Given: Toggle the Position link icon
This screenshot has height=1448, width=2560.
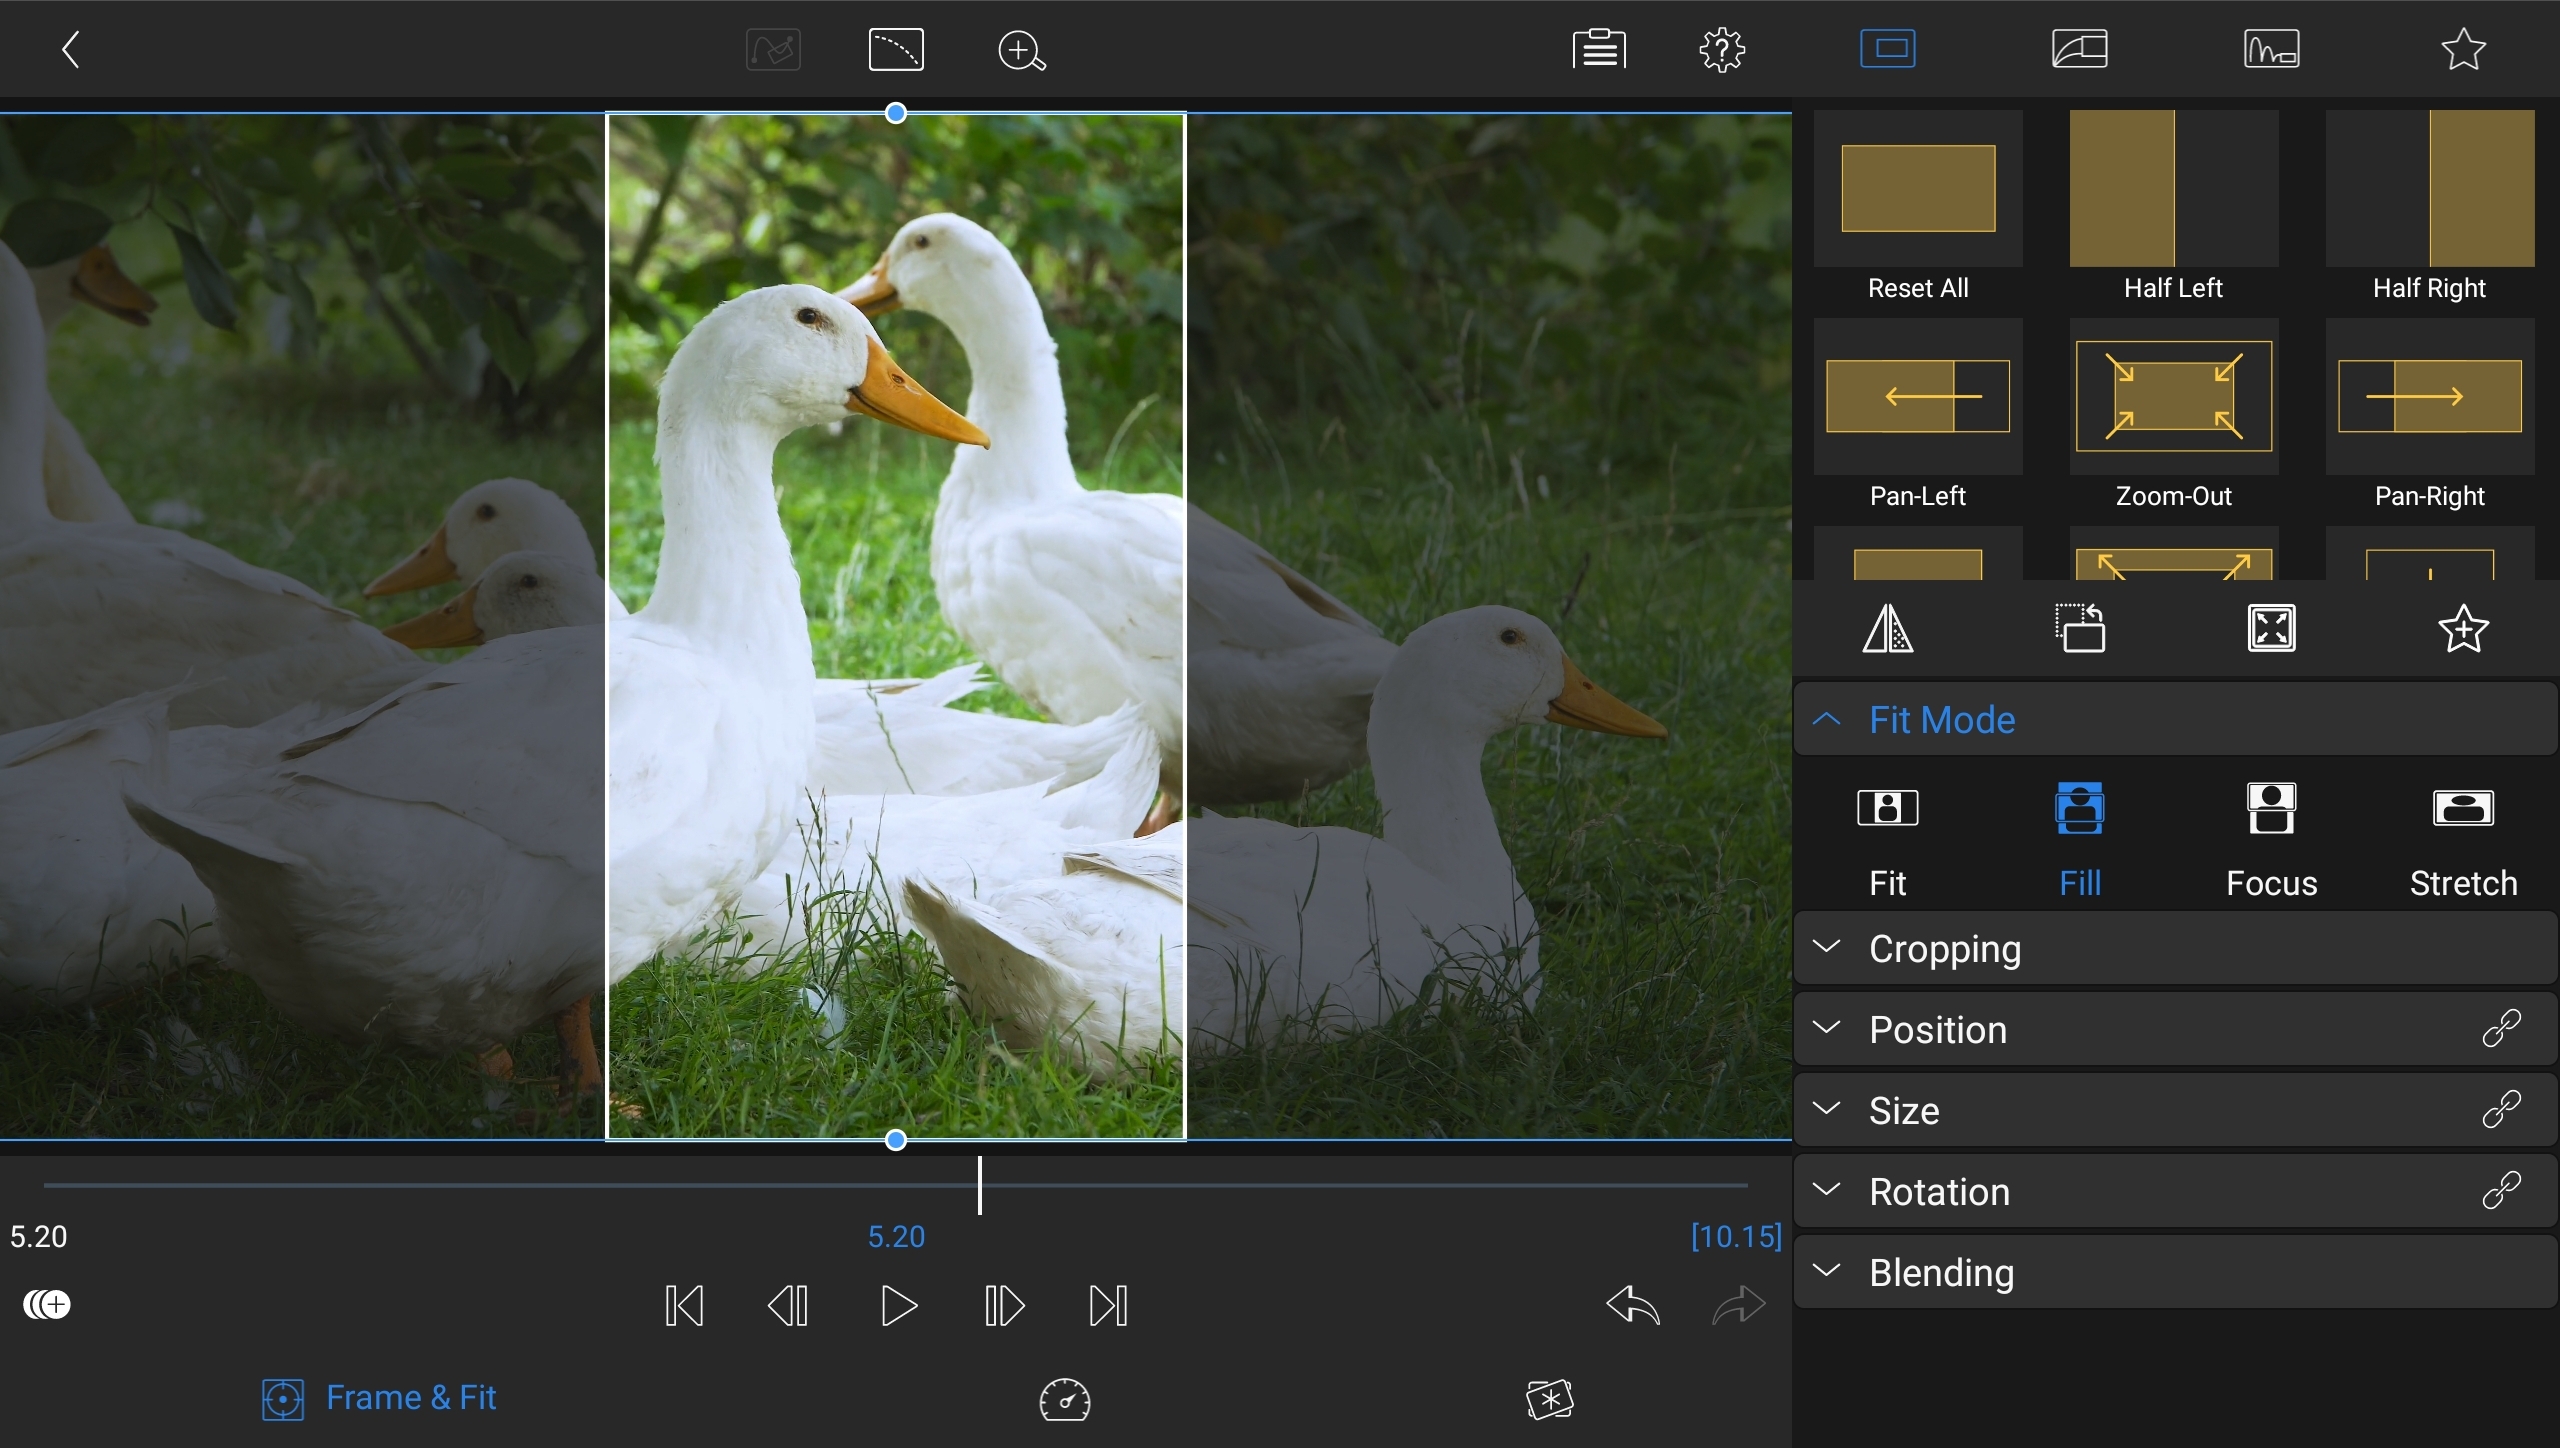Looking at the screenshot, I should click(x=2501, y=1029).
